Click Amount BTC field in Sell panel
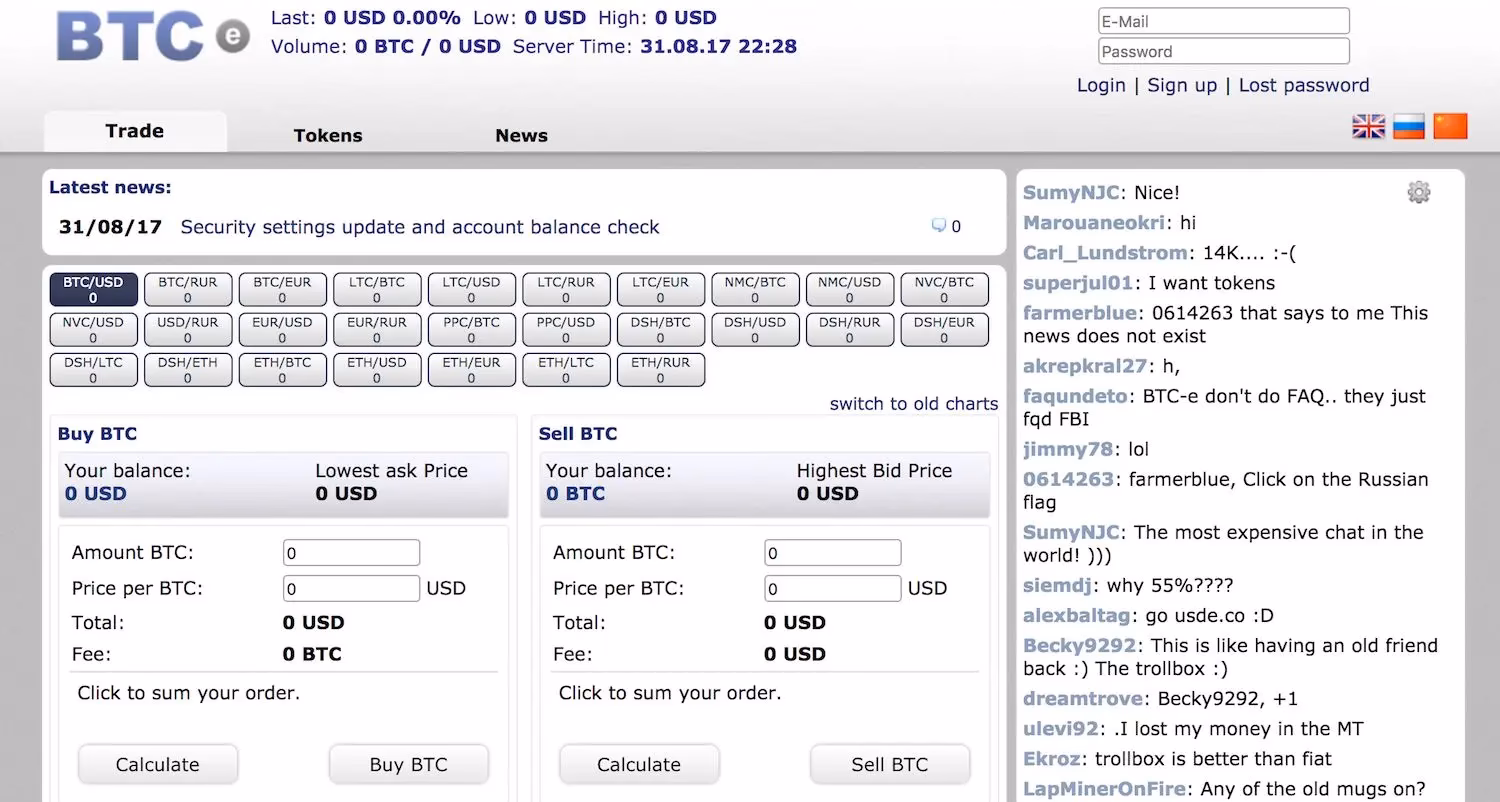This screenshot has height=802, width=1500. (832, 552)
